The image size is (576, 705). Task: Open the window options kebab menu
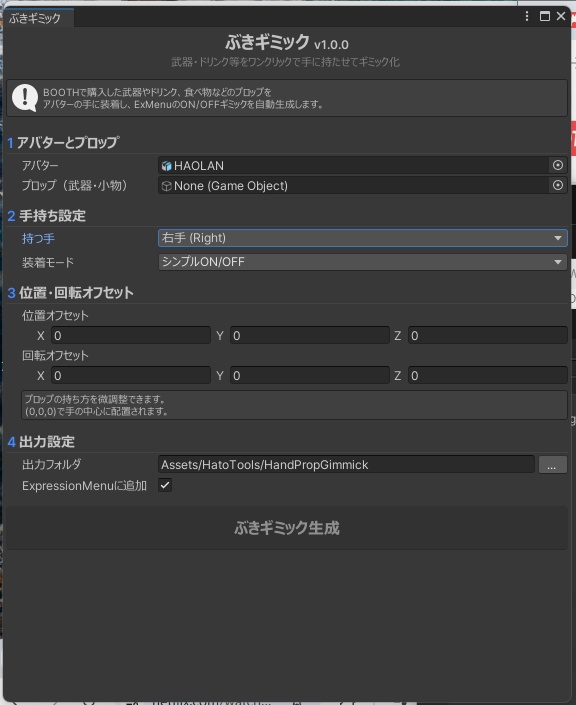pyautogui.click(x=527, y=17)
